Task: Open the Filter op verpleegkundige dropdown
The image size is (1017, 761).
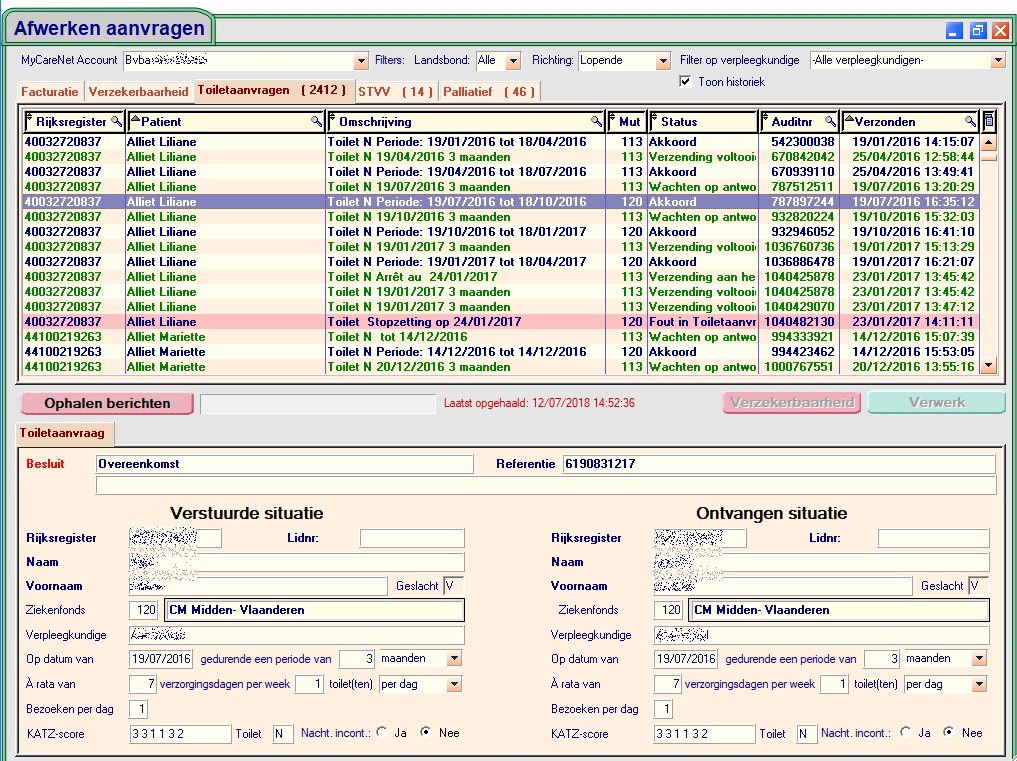Action: point(997,61)
